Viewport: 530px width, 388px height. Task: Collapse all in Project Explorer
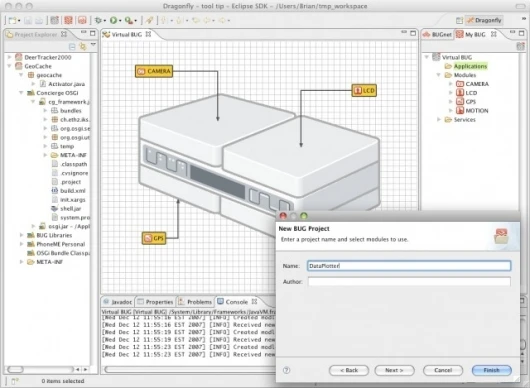[x=72, y=46]
